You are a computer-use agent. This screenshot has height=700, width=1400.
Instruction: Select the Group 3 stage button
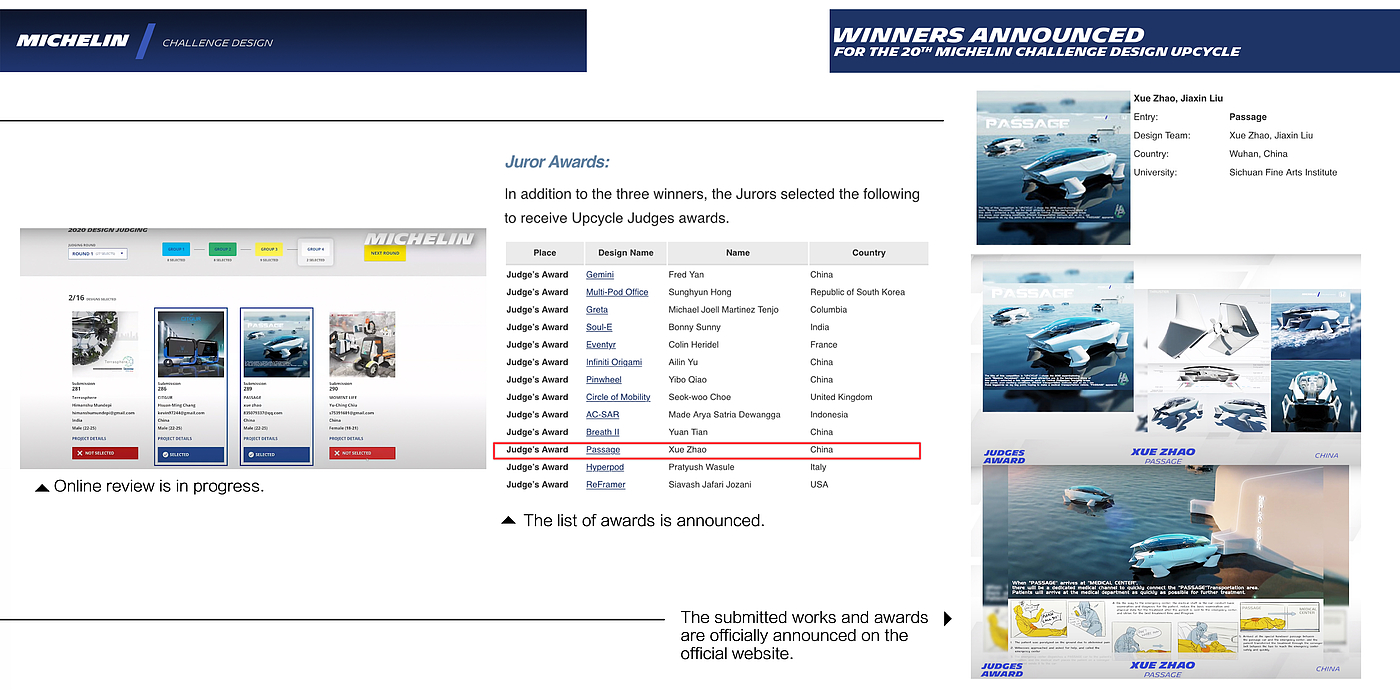click(x=268, y=249)
